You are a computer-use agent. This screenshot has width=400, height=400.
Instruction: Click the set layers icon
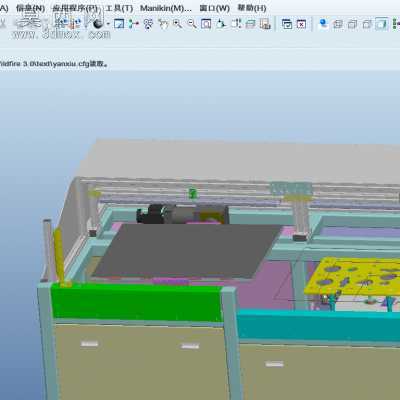pos(250,24)
